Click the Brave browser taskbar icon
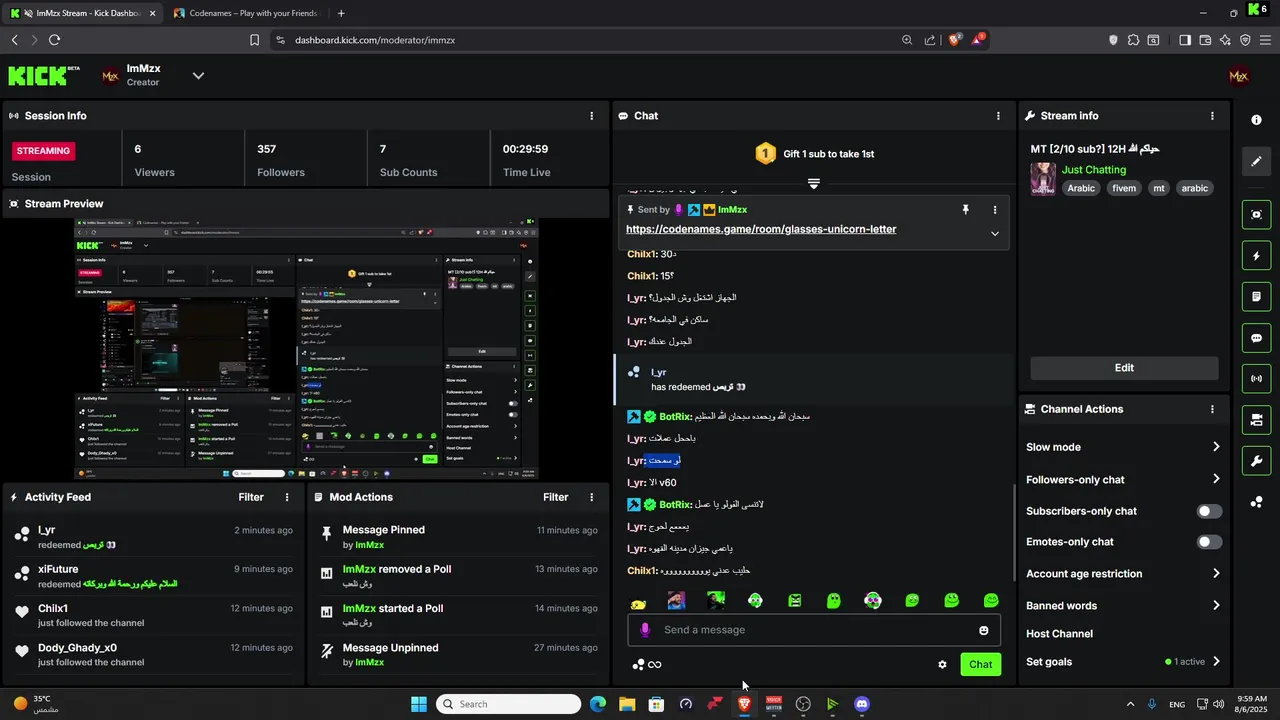Screen dimensions: 1280x720 [x=744, y=704]
